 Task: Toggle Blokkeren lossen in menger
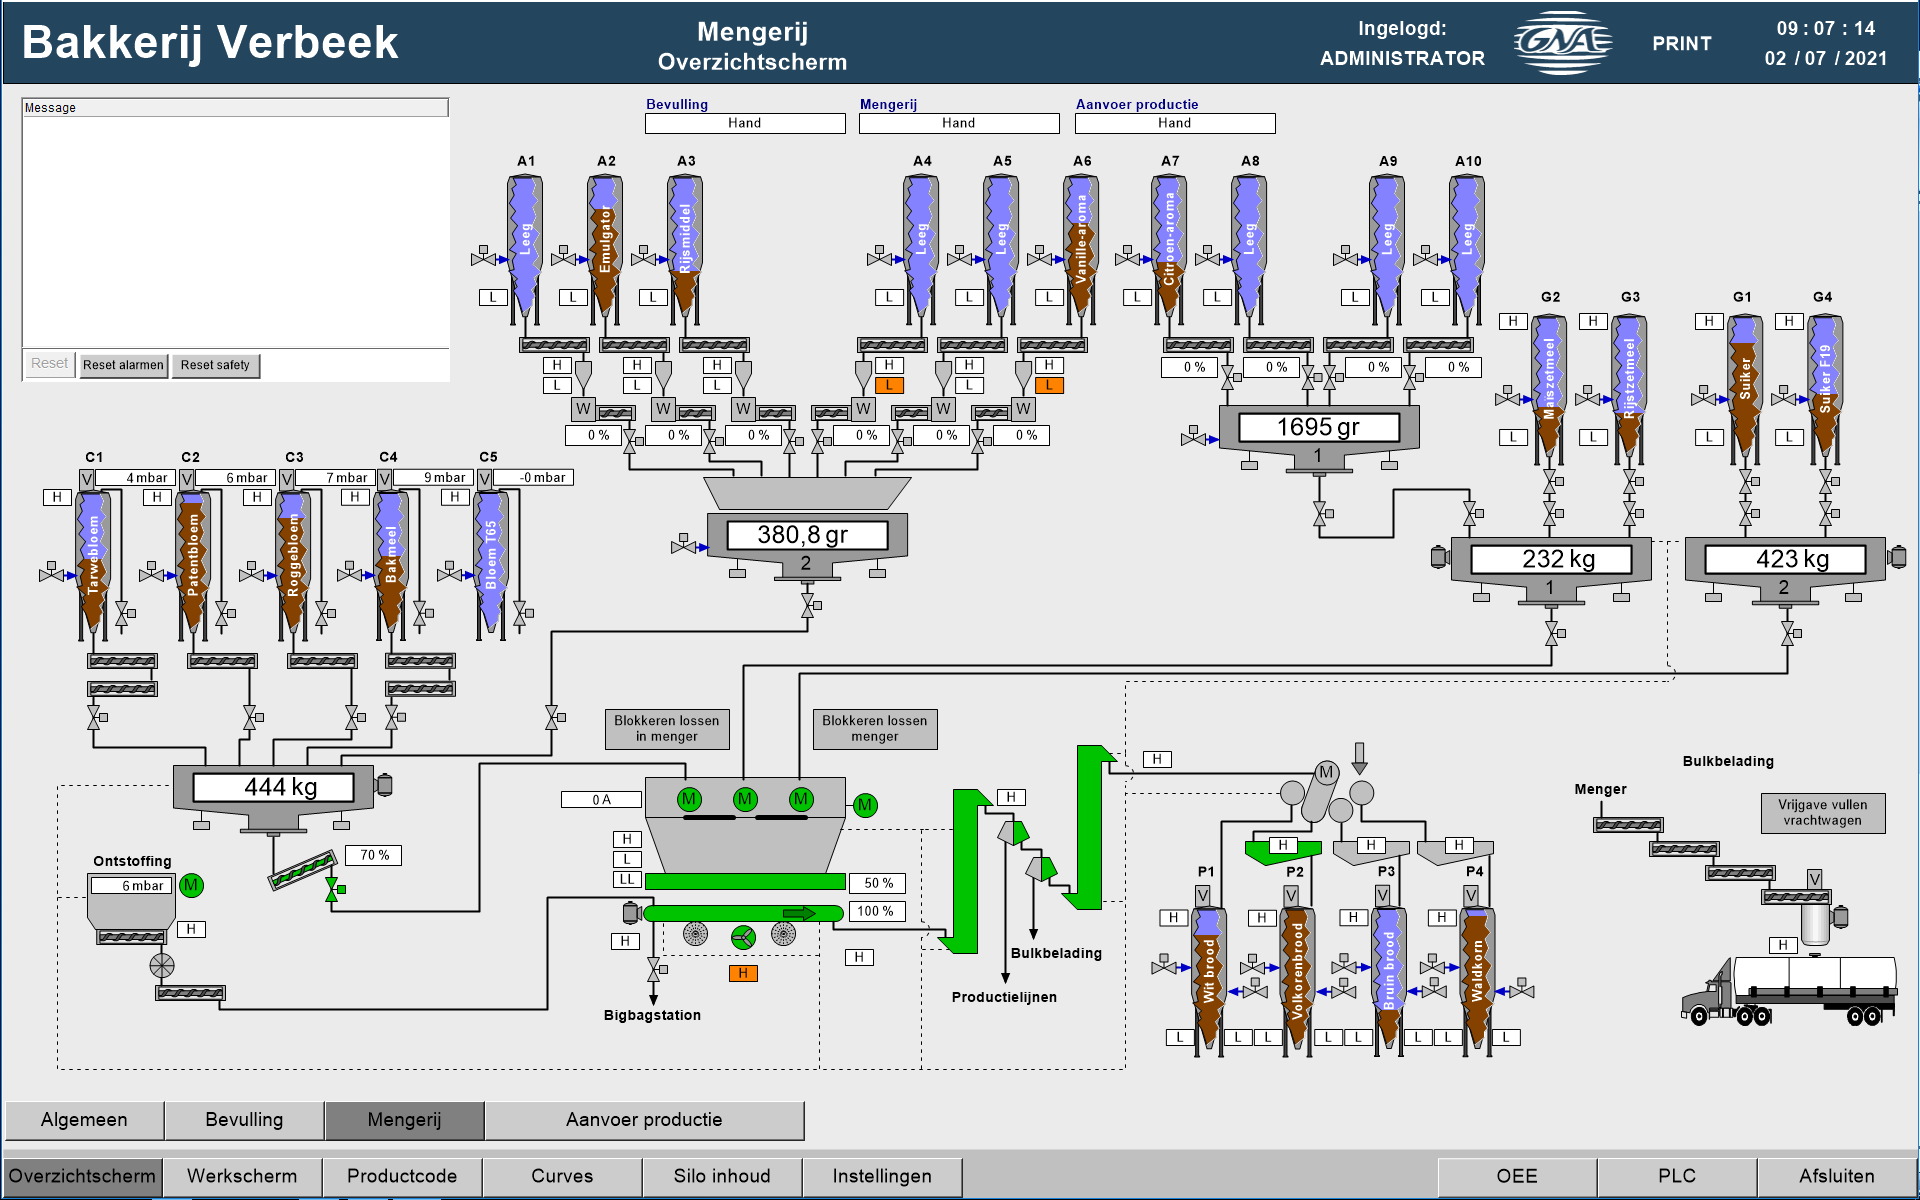[667, 729]
